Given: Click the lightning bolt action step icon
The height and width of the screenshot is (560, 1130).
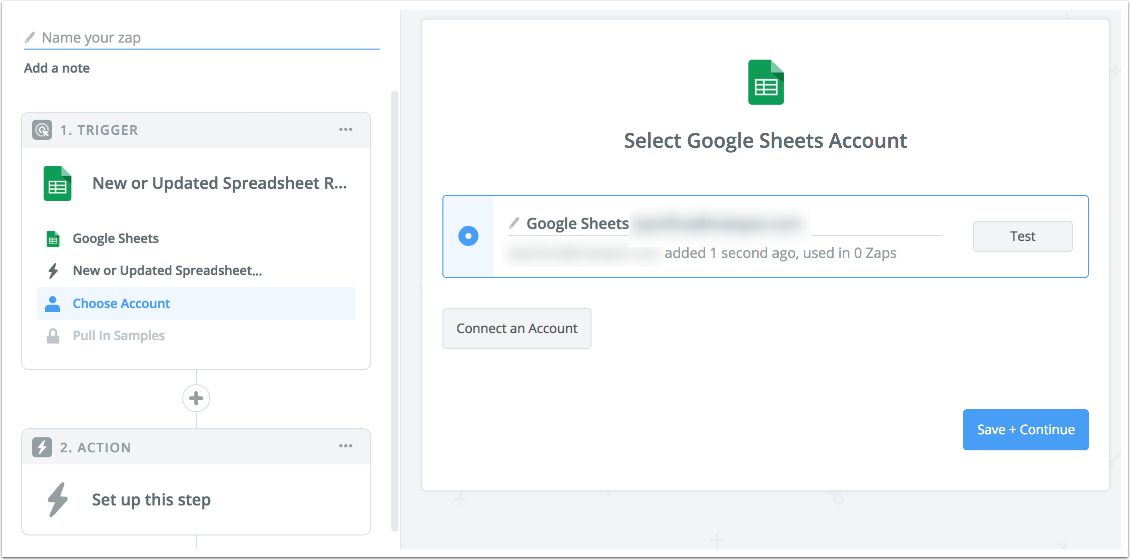Looking at the screenshot, I should click(42, 448).
